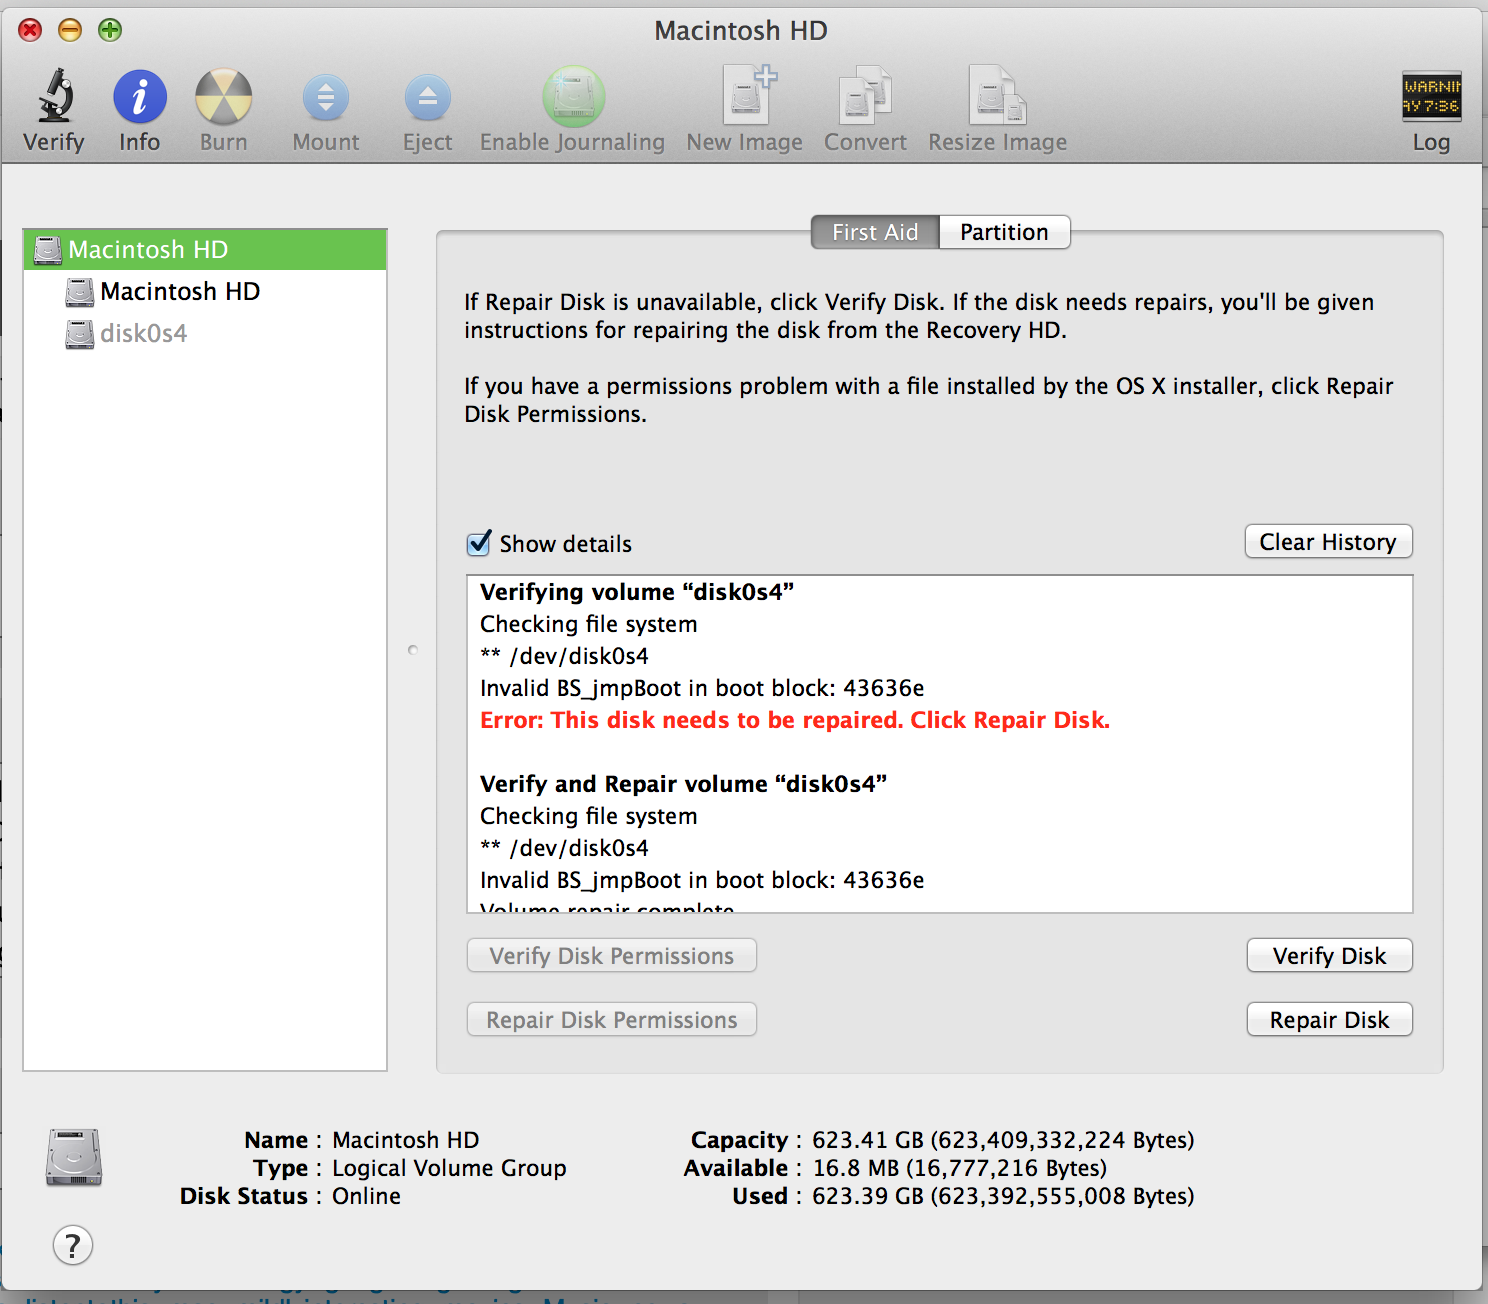Click the Available value 16.8 MB
Viewport: 1488px width, 1304px height.
959,1168
